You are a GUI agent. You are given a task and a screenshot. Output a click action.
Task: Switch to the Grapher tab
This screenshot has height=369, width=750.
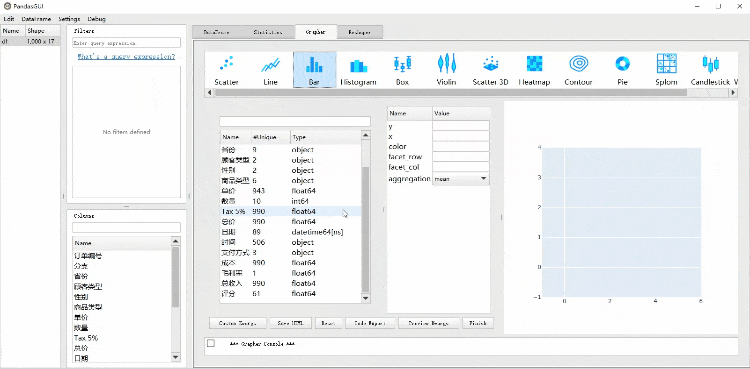pyautogui.click(x=316, y=32)
